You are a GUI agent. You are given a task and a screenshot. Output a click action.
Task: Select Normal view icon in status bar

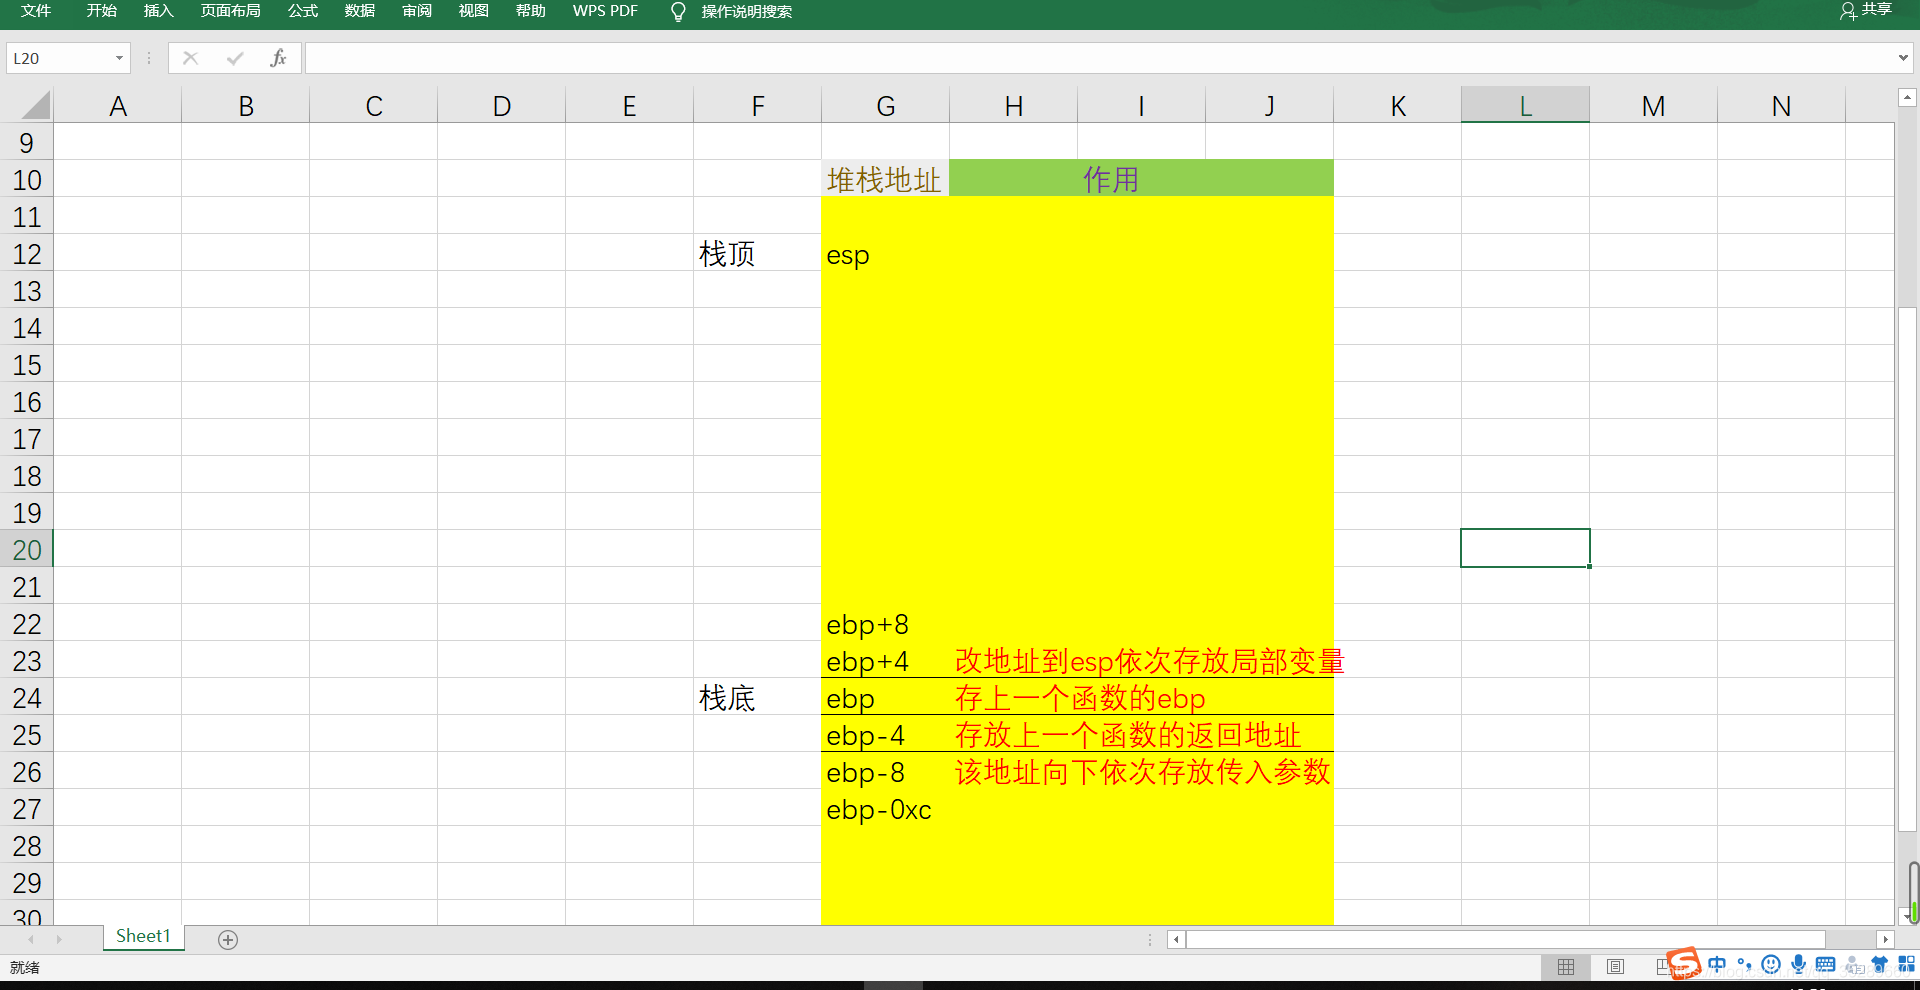tap(1566, 965)
